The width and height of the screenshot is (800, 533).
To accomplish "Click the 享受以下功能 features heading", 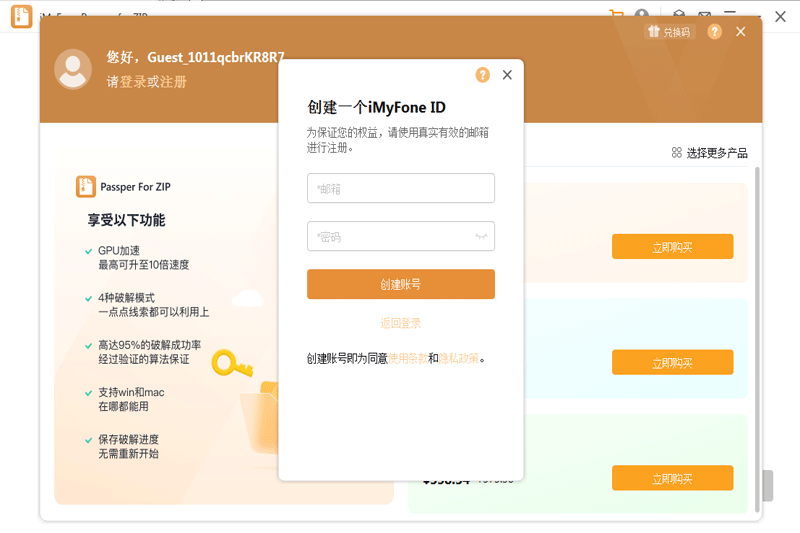I will [127, 220].
